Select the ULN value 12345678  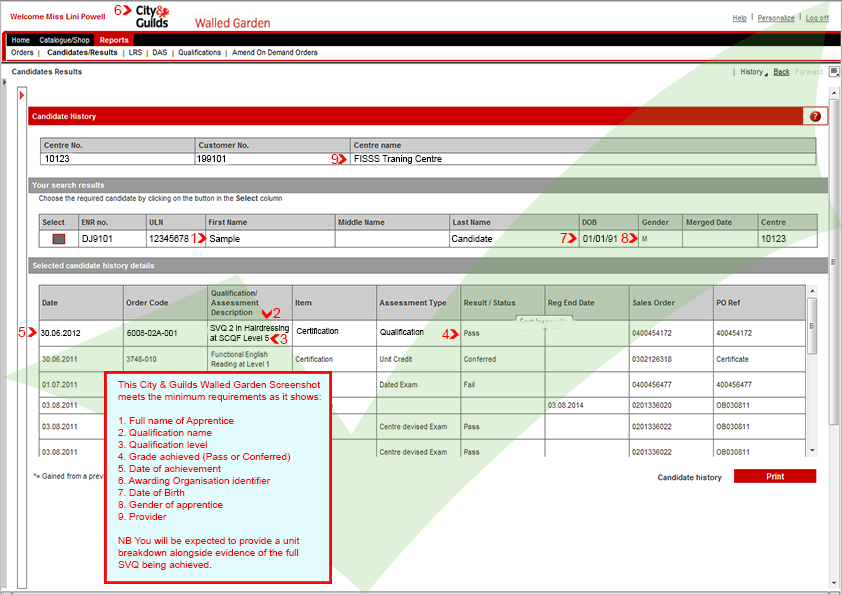point(169,239)
